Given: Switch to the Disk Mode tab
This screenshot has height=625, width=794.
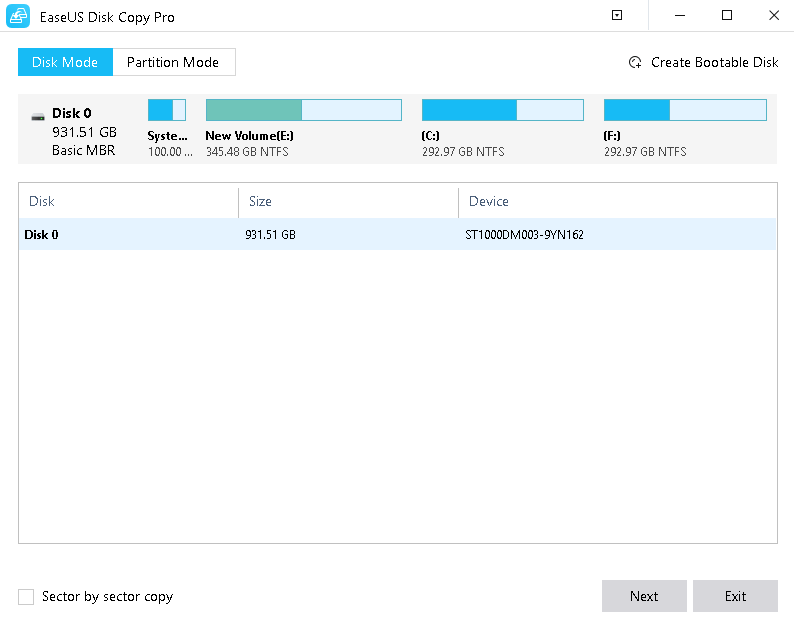Looking at the screenshot, I should click(65, 62).
